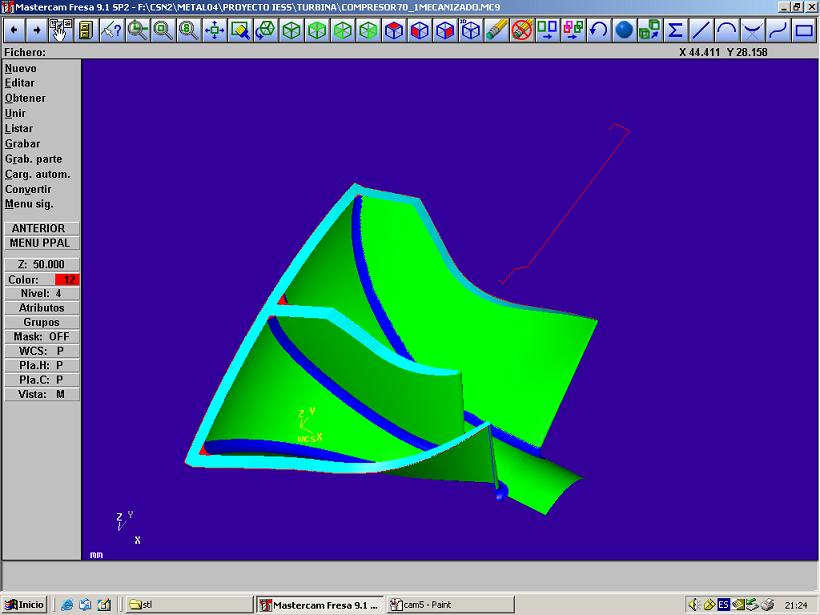Select the Create Rectangle tool icon
The image size is (820, 615).
(804, 30)
